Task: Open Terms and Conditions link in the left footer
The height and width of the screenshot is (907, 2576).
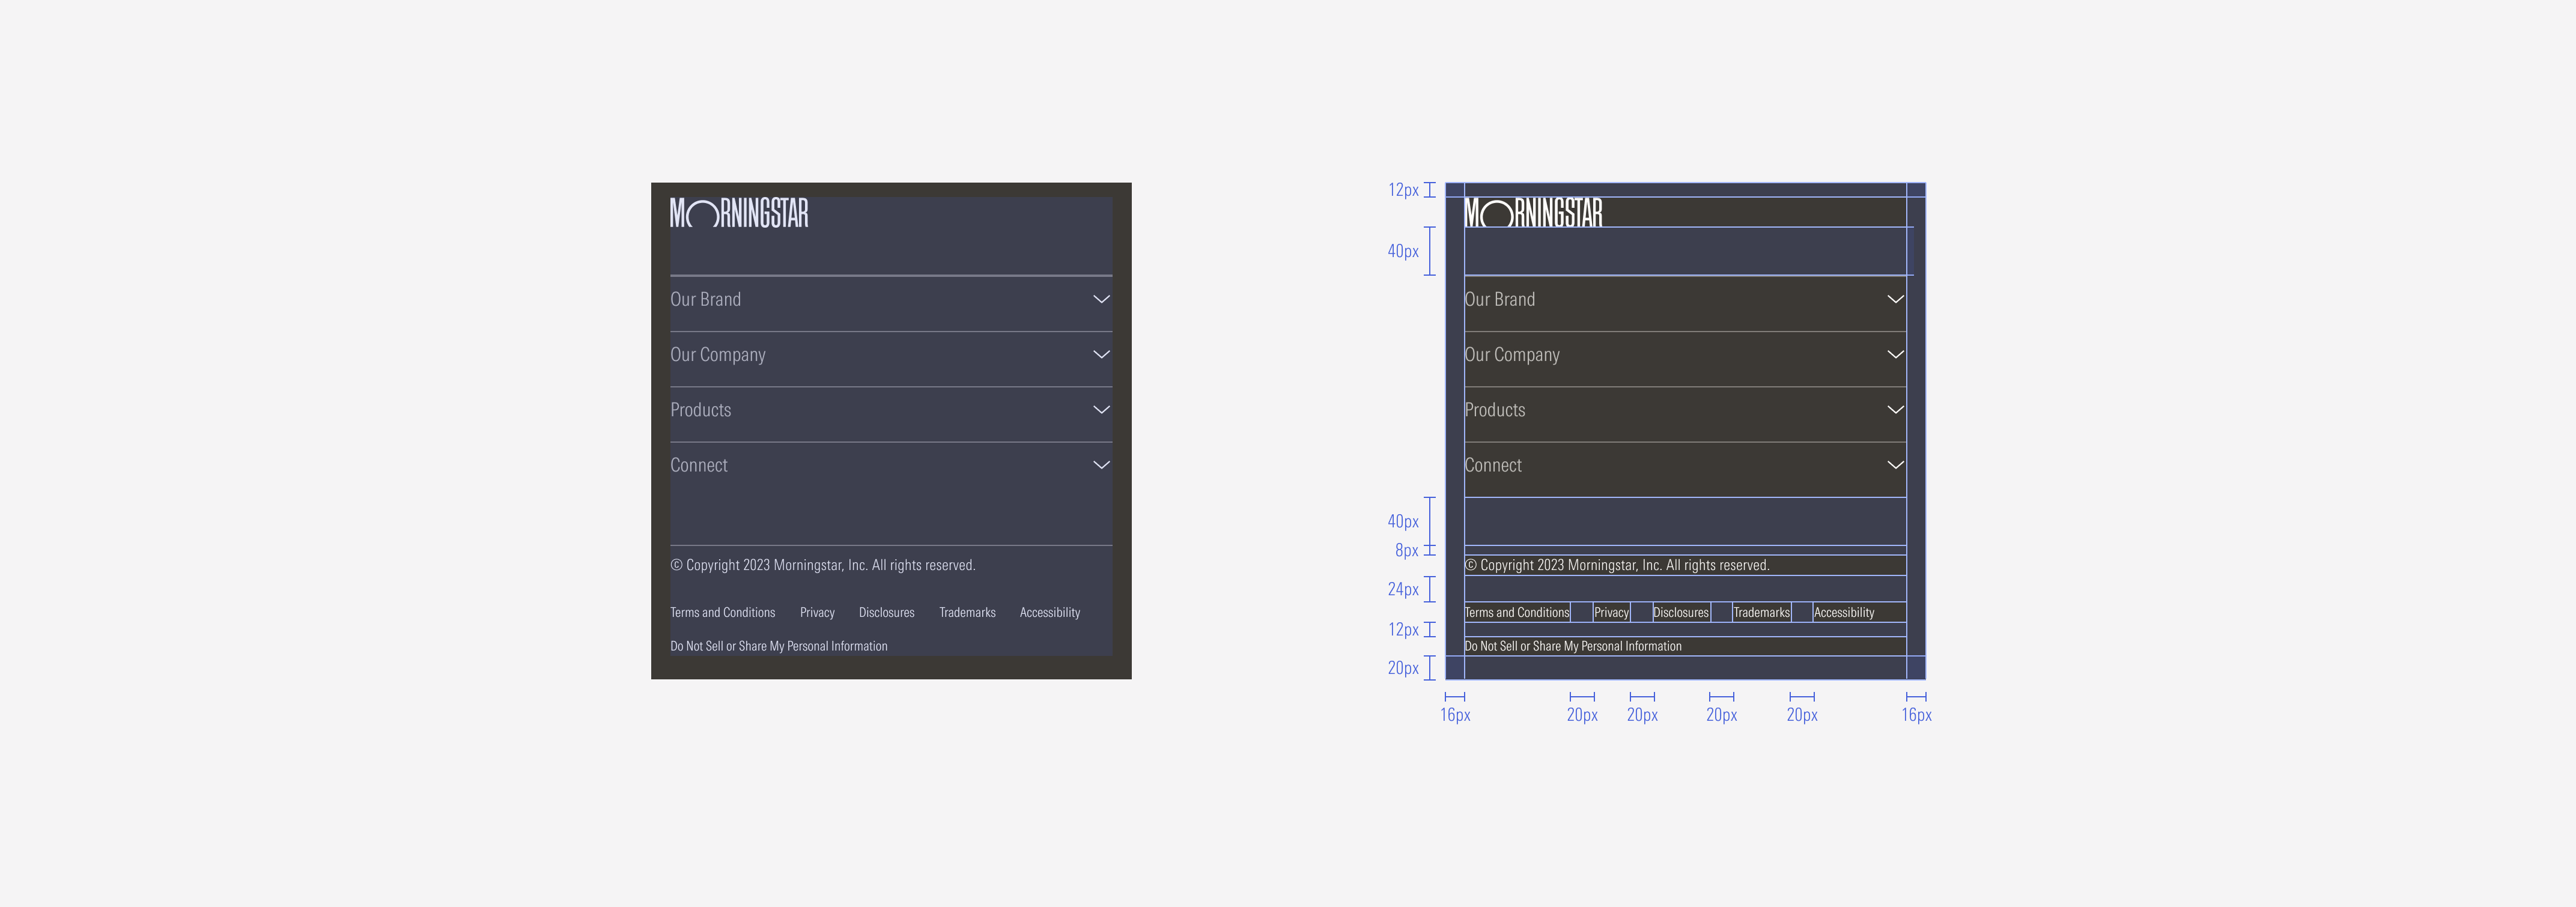Action: pyautogui.click(x=722, y=612)
